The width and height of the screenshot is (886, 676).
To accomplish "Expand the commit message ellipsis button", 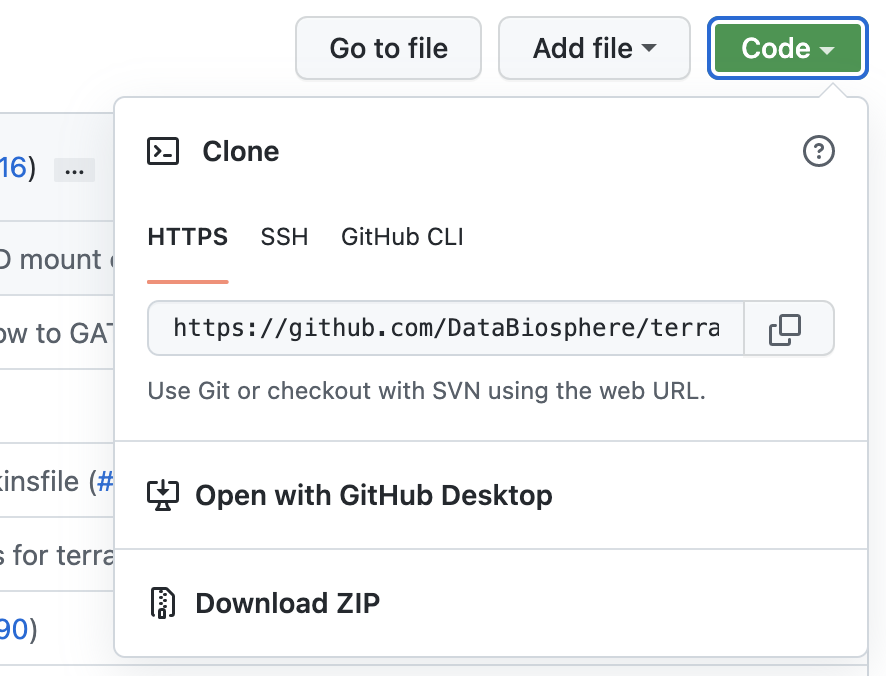I will click(75, 170).
